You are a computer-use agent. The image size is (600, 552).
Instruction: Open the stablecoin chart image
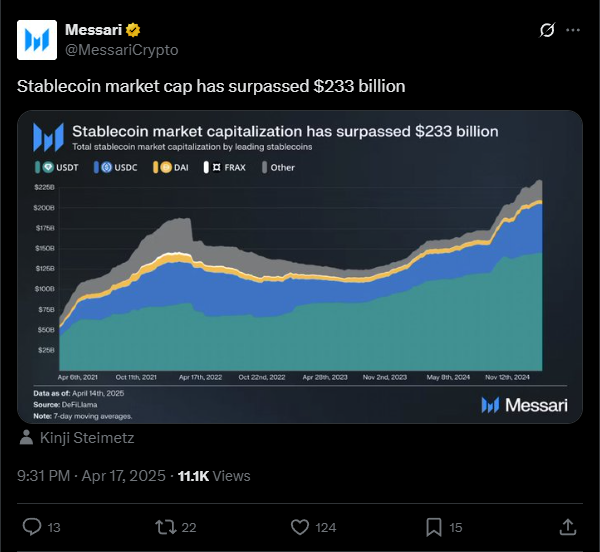(300, 267)
